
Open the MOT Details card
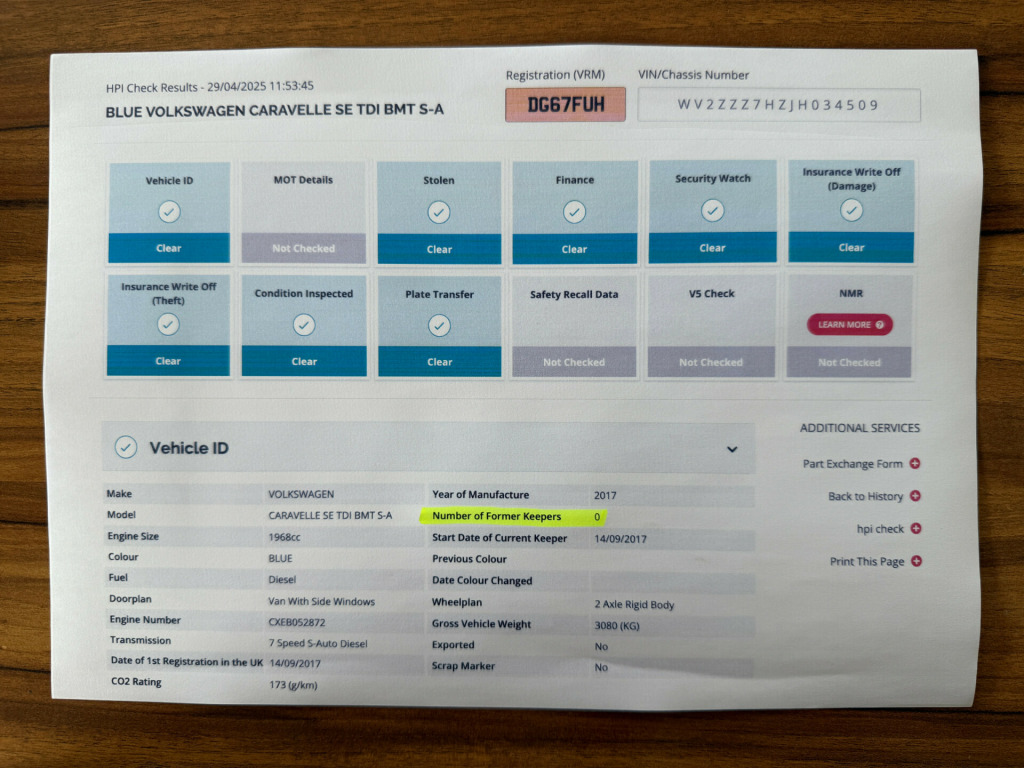(x=304, y=212)
